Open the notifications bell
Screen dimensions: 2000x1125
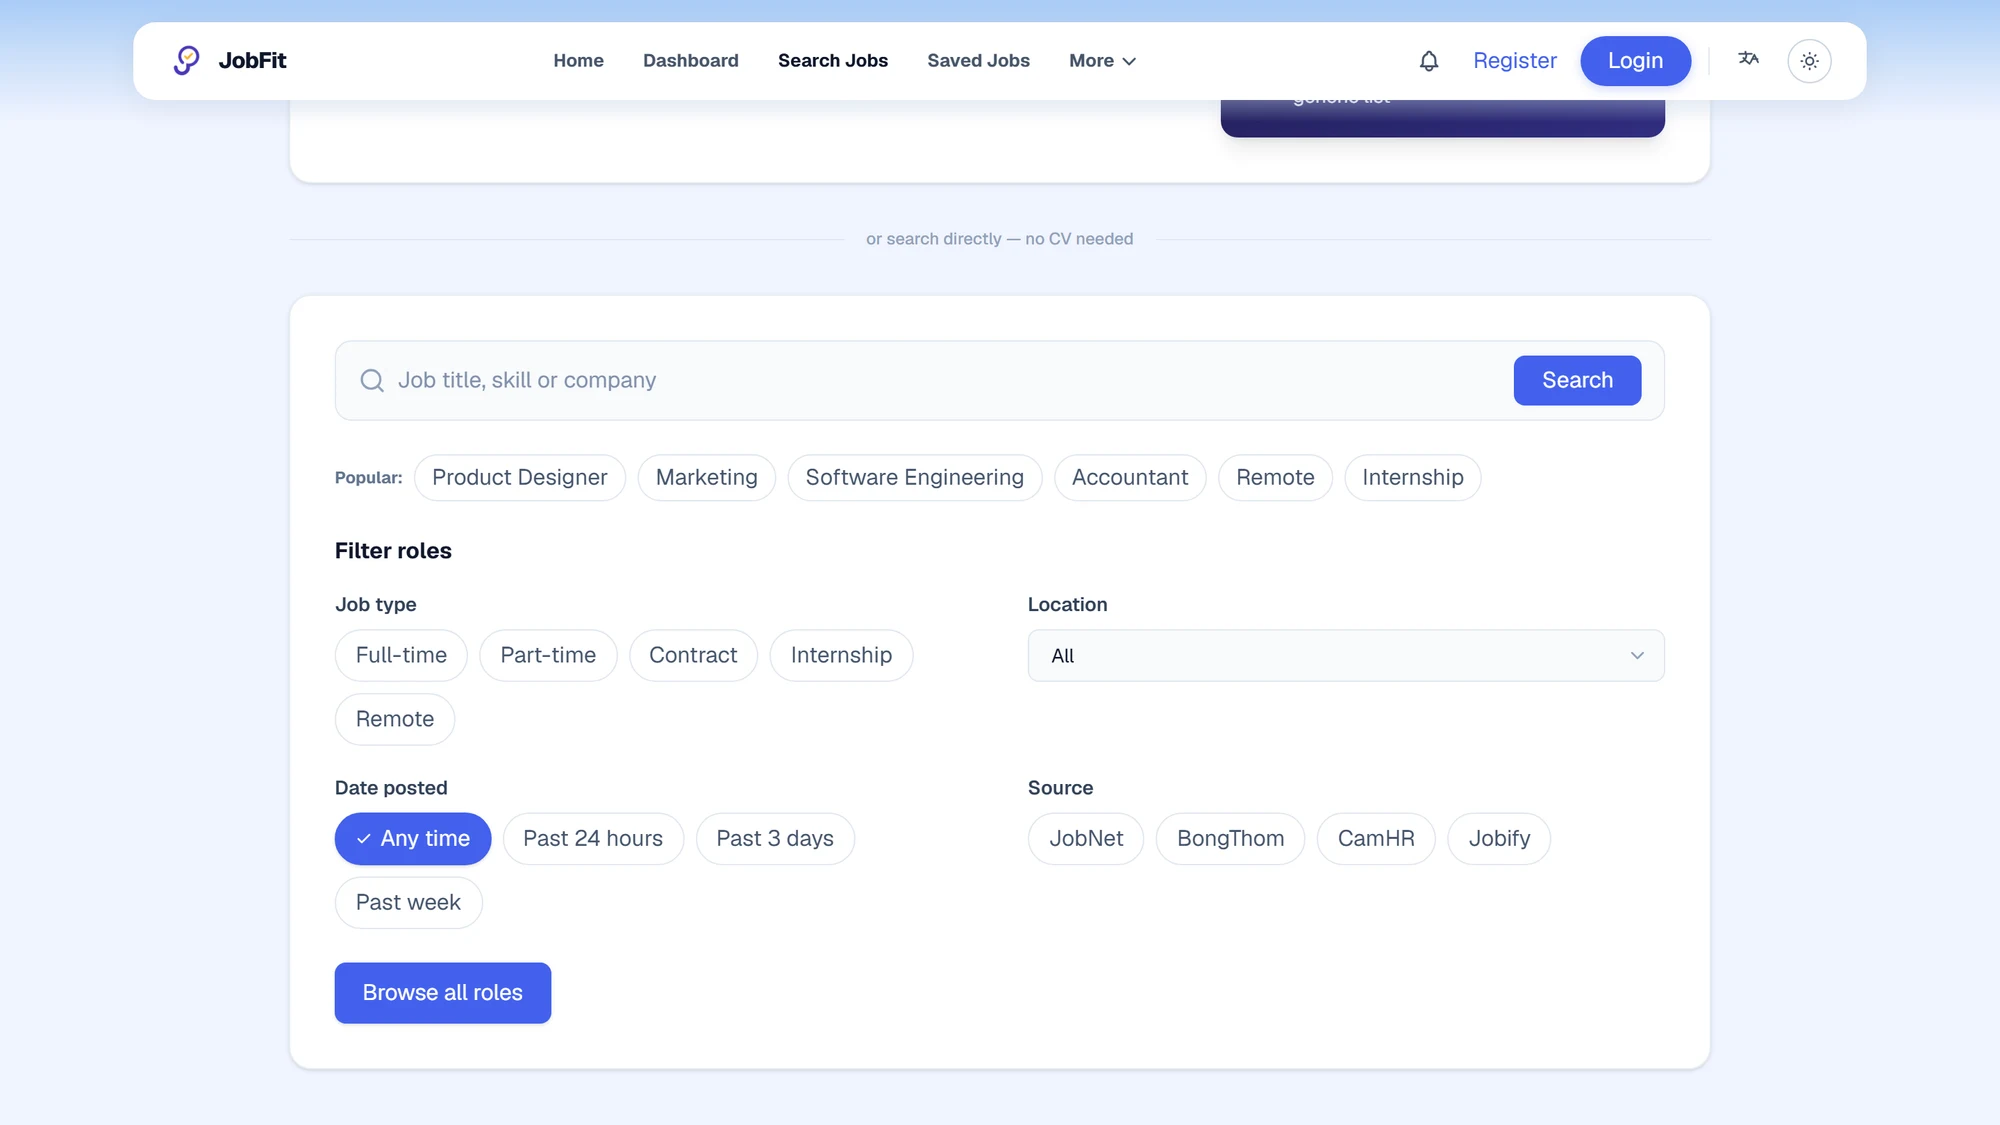[x=1429, y=61]
